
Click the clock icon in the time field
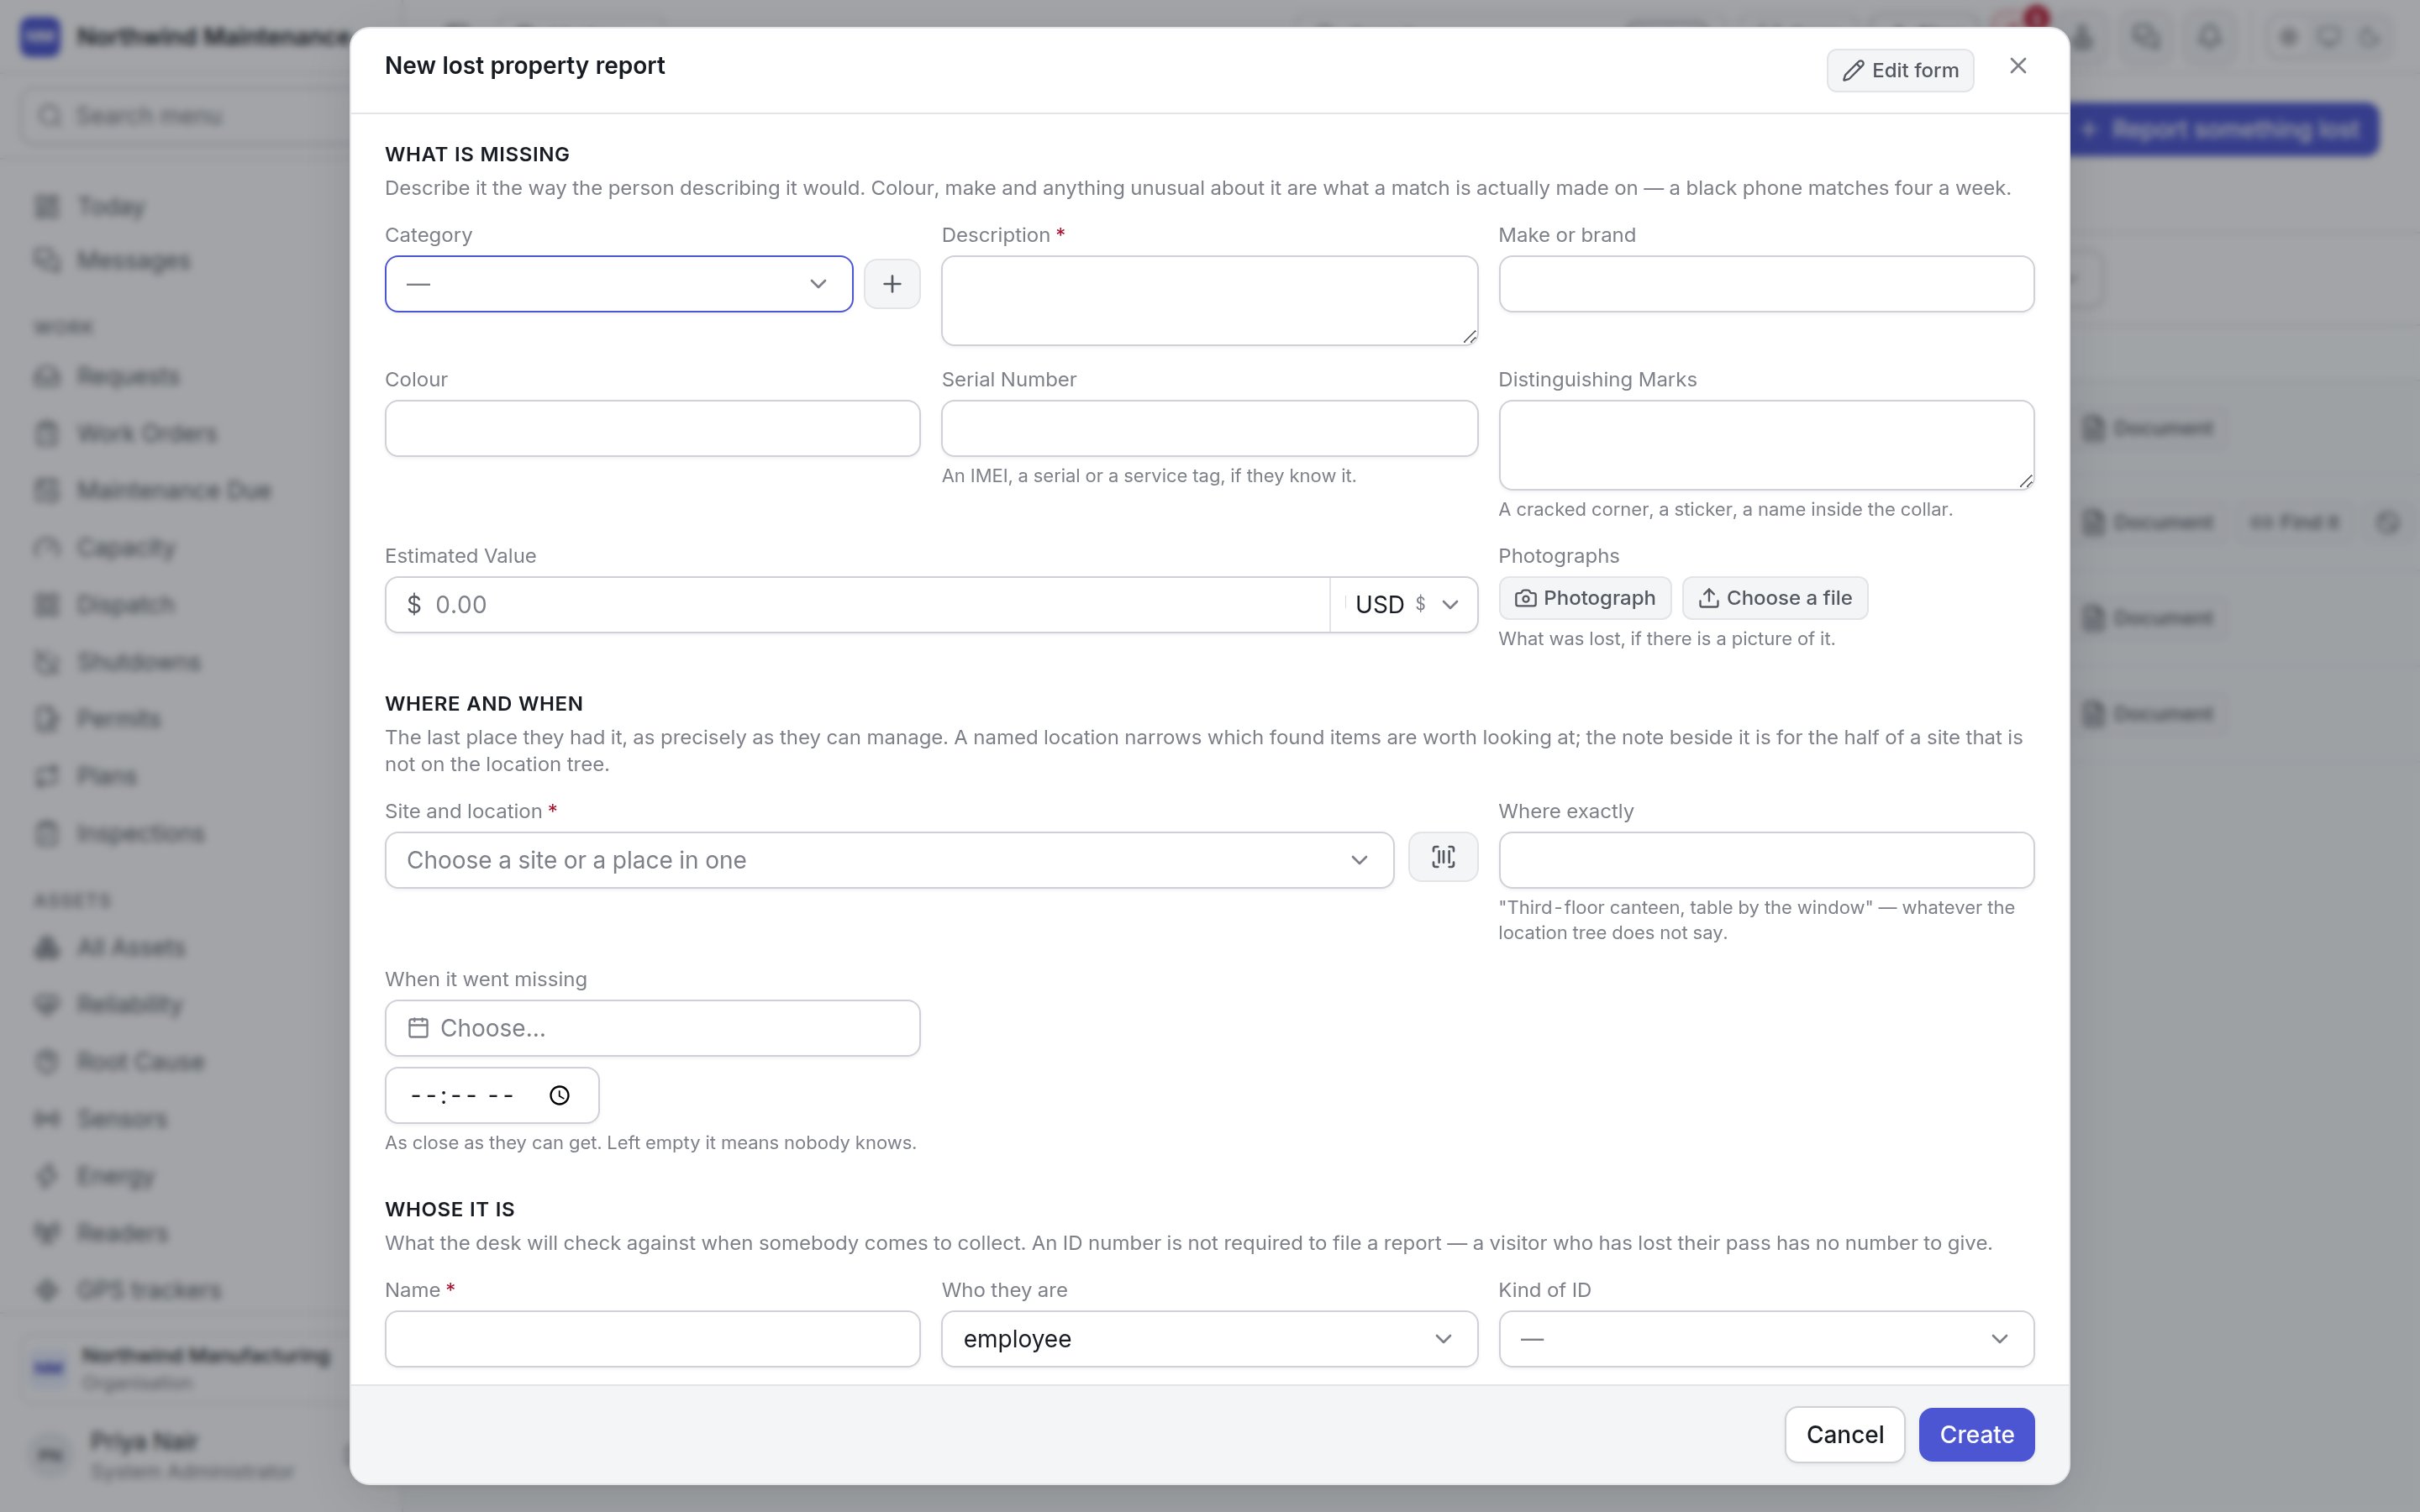[x=560, y=1095]
